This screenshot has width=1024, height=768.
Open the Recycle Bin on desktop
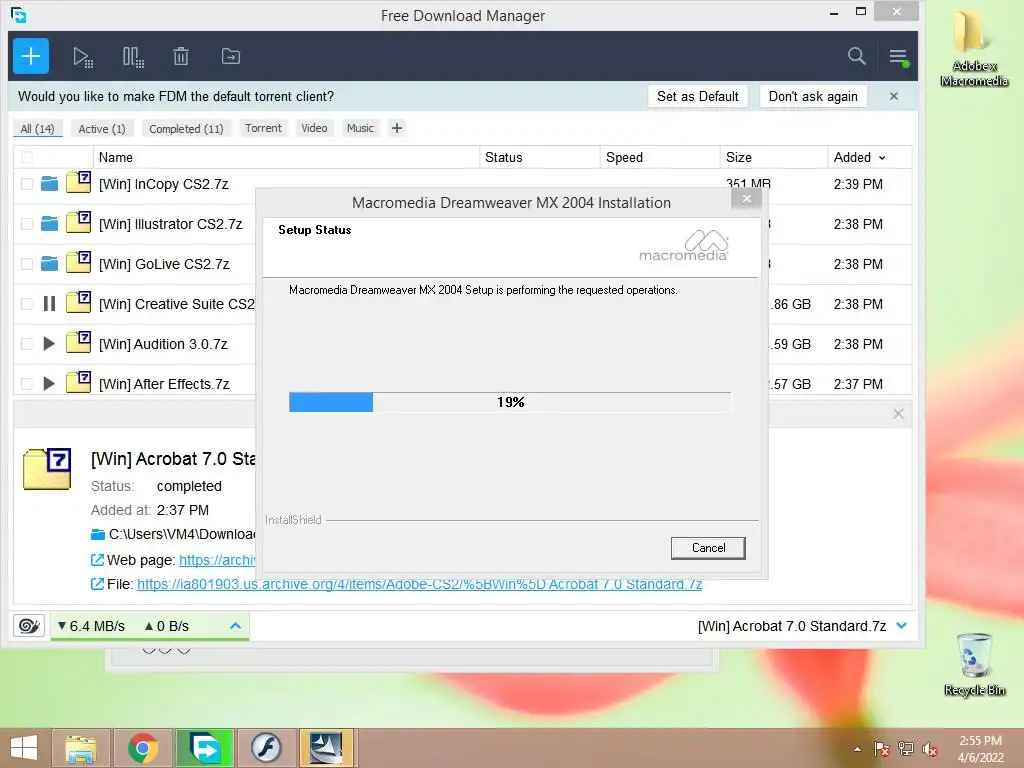(974, 664)
